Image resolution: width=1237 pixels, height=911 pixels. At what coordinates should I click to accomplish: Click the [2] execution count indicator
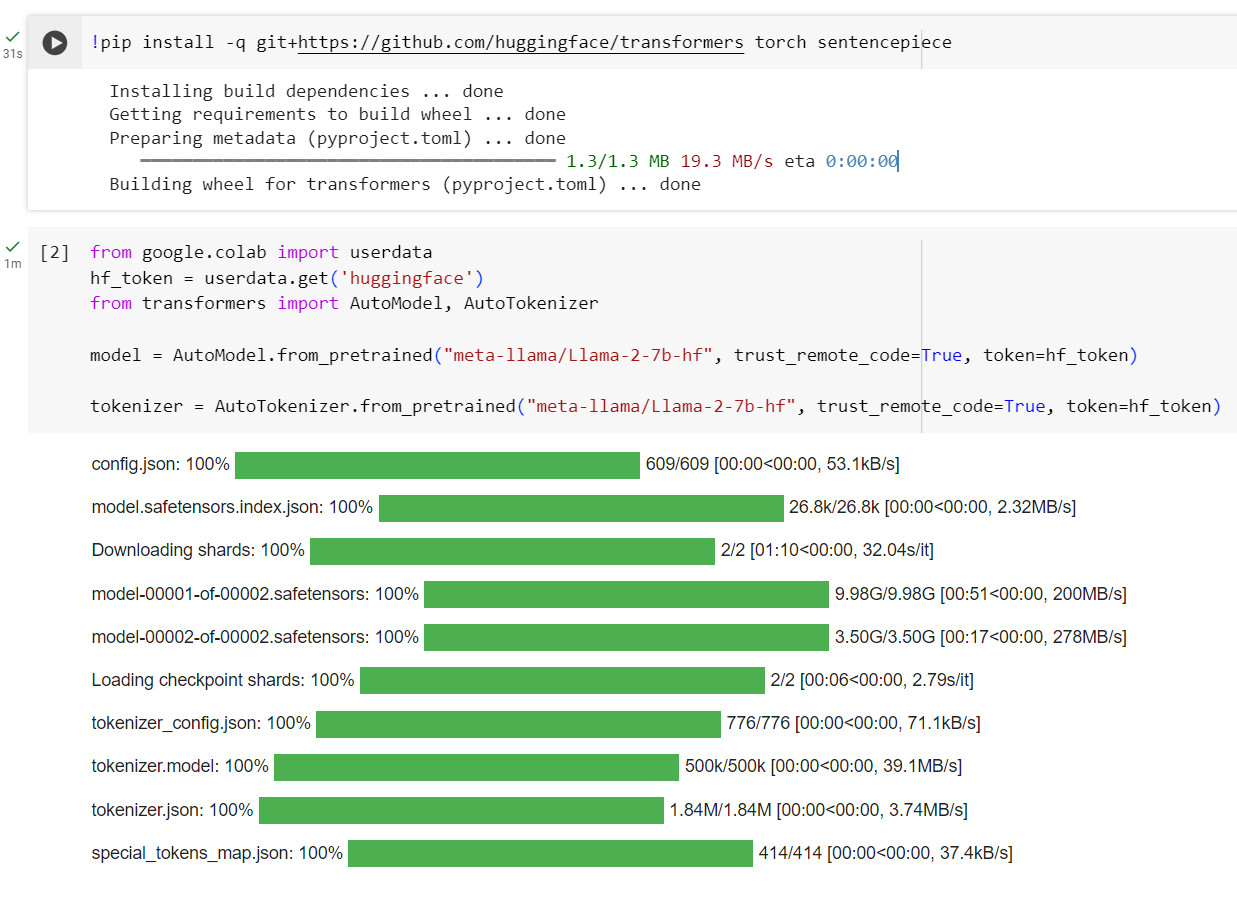coord(55,252)
